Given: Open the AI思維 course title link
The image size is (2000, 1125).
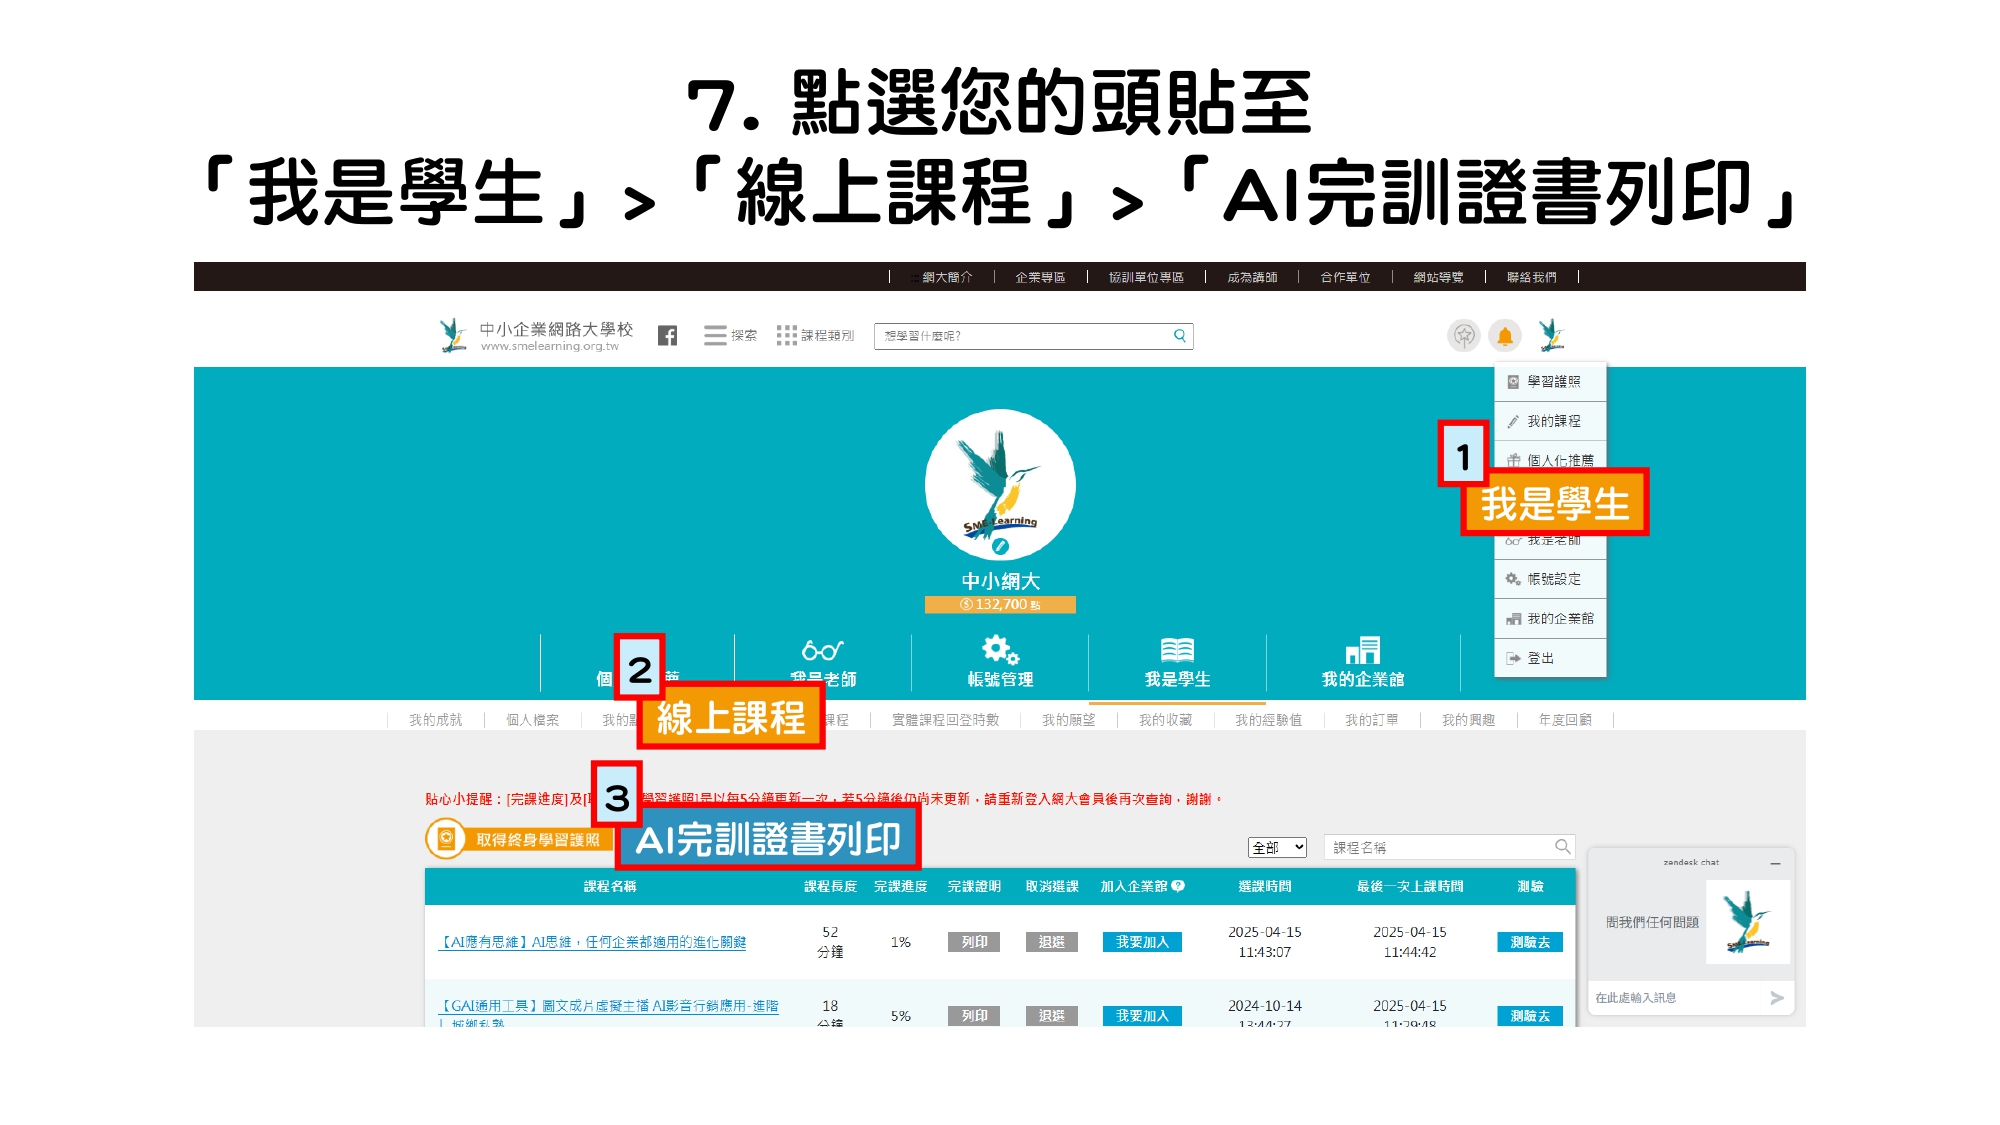Looking at the screenshot, I should 594,942.
